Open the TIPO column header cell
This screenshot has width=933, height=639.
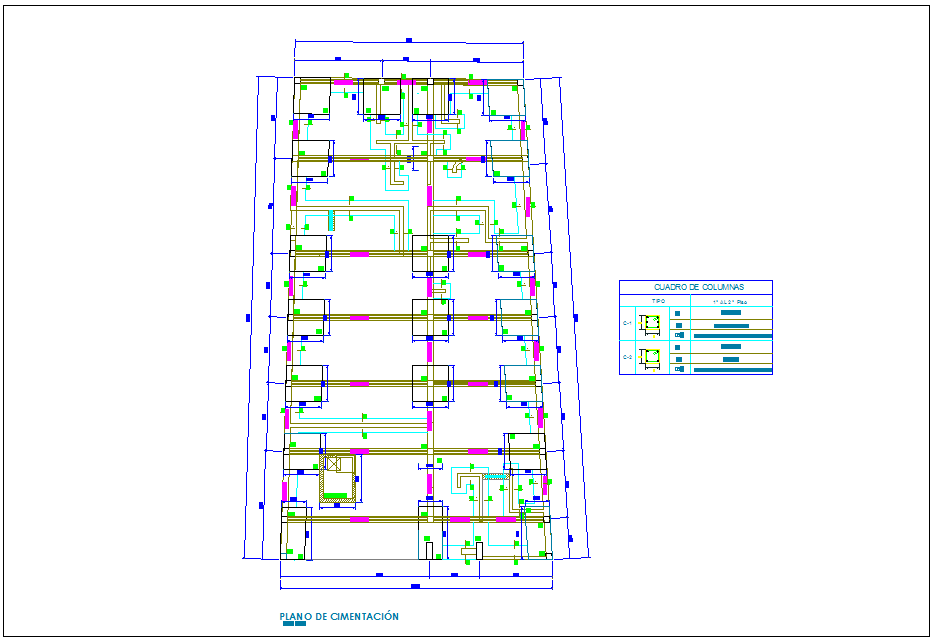pos(659,301)
